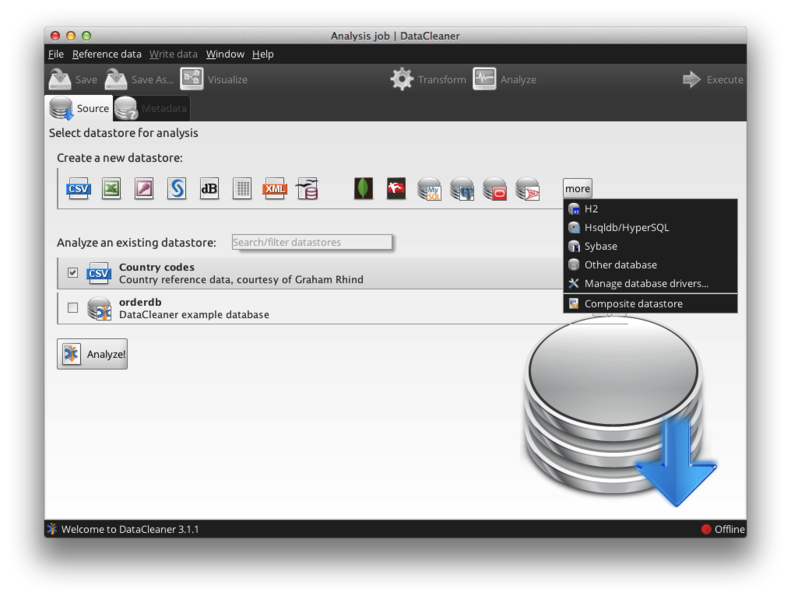Click the Country codes CSV icon

[x=98, y=273]
